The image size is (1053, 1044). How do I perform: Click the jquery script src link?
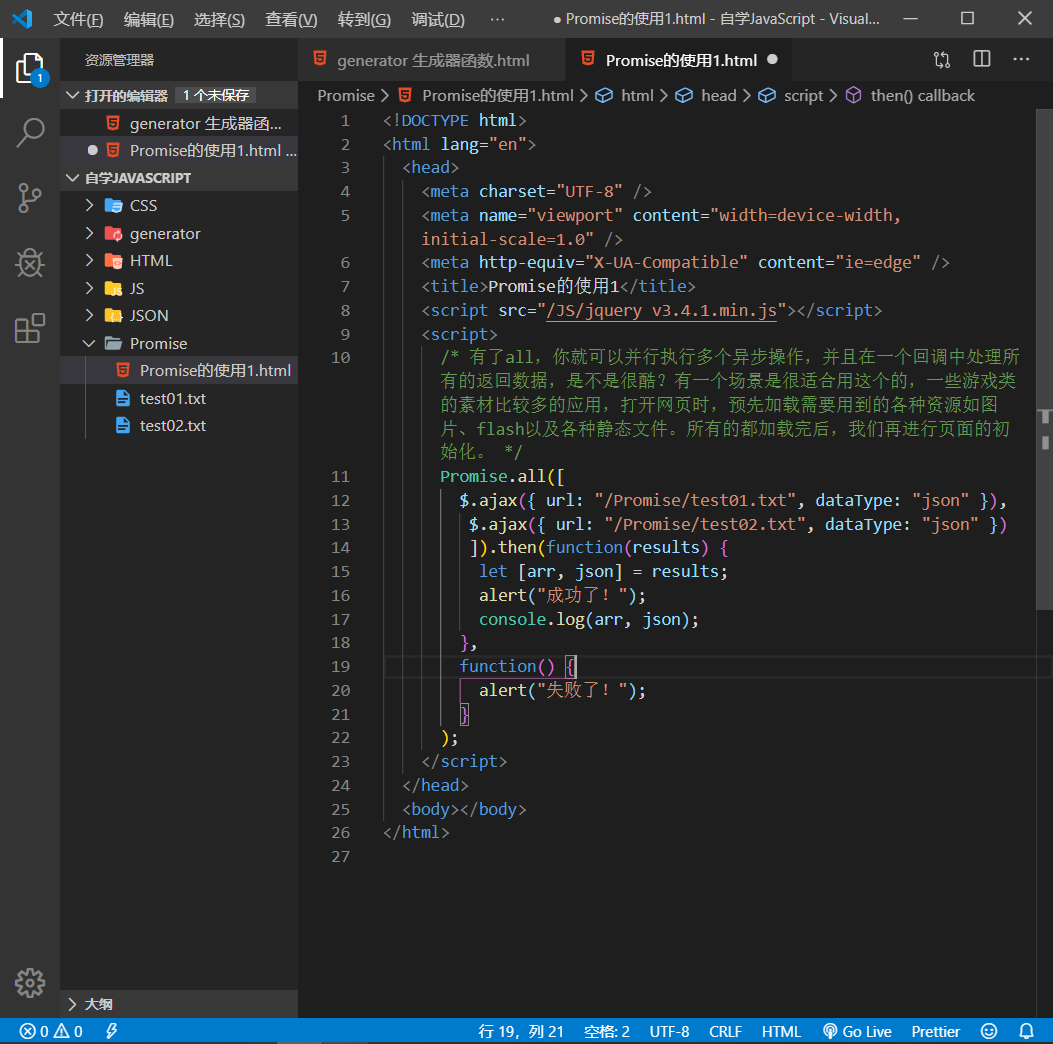tap(661, 310)
